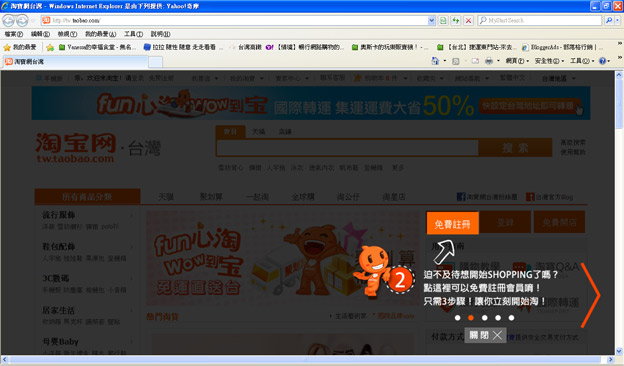624x366 pixels.
Task: Open the 工具(T) menu in menu bar
Action: coord(133,34)
